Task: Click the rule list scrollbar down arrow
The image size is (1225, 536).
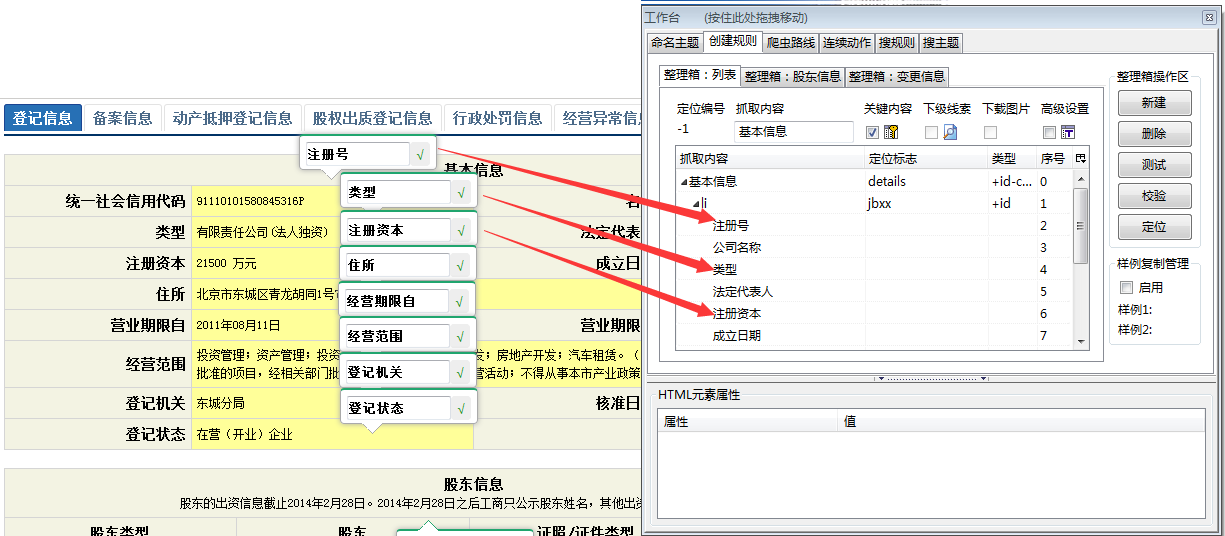Action: point(1080,341)
